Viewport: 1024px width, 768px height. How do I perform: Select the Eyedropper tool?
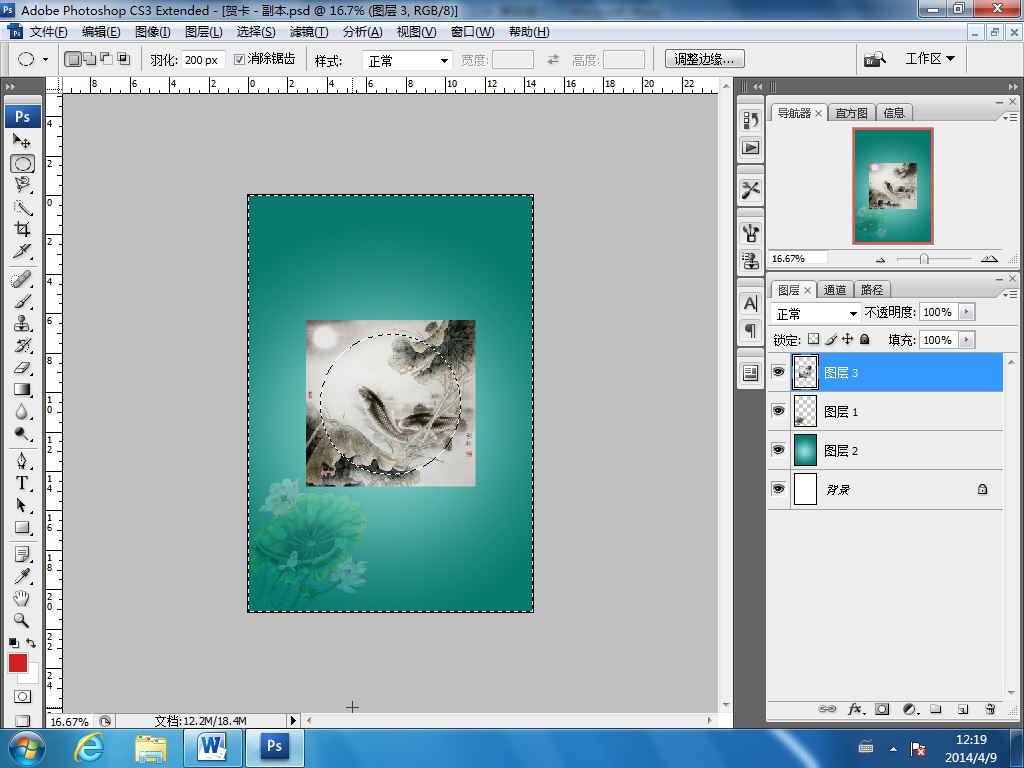(22, 576)
